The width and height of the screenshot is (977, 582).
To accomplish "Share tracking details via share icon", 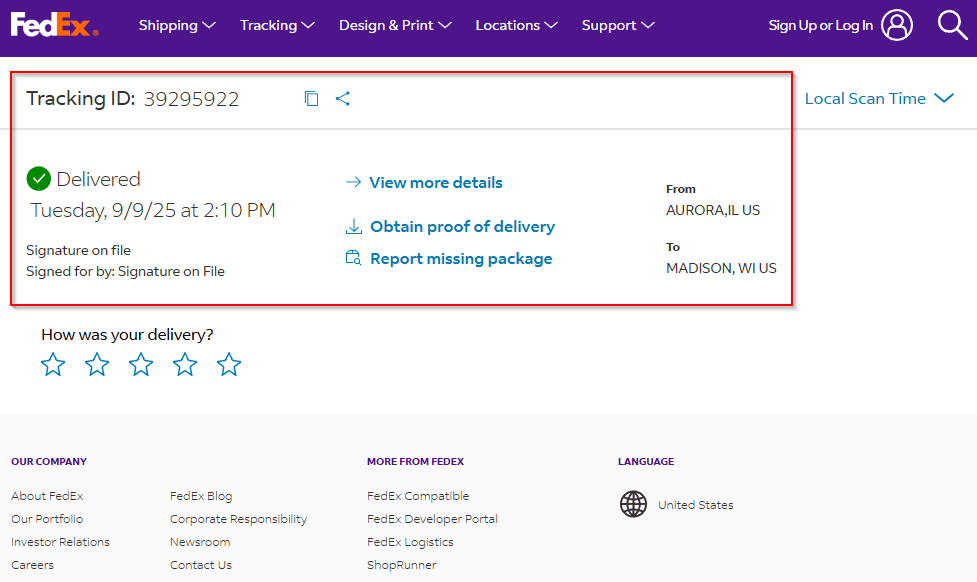I will [343, 98].
